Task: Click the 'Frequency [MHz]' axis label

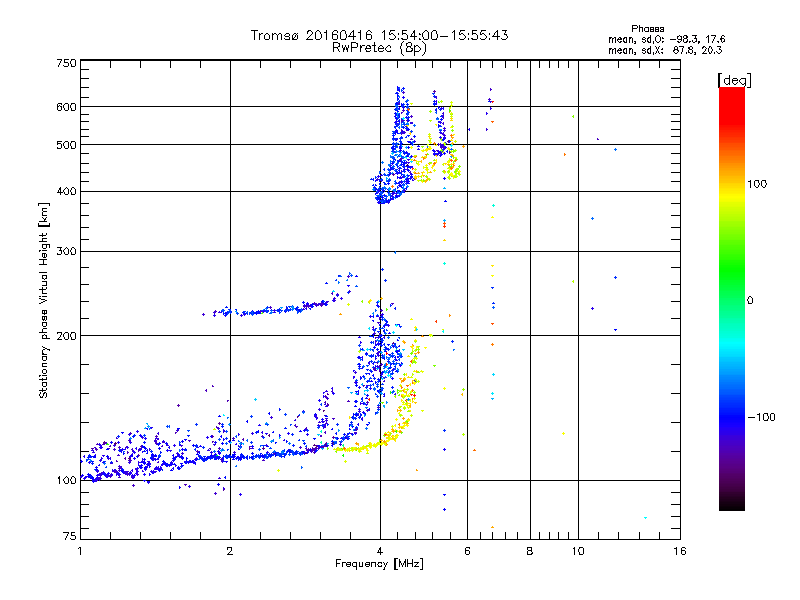Action: (x=379, y=564)
